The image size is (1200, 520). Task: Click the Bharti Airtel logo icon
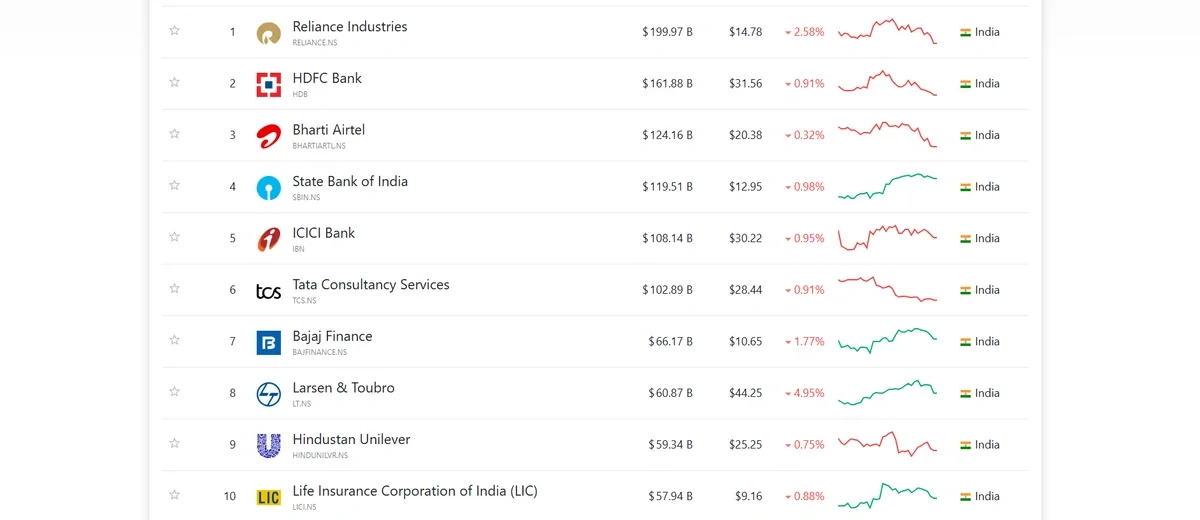click(x=268, y=136)
